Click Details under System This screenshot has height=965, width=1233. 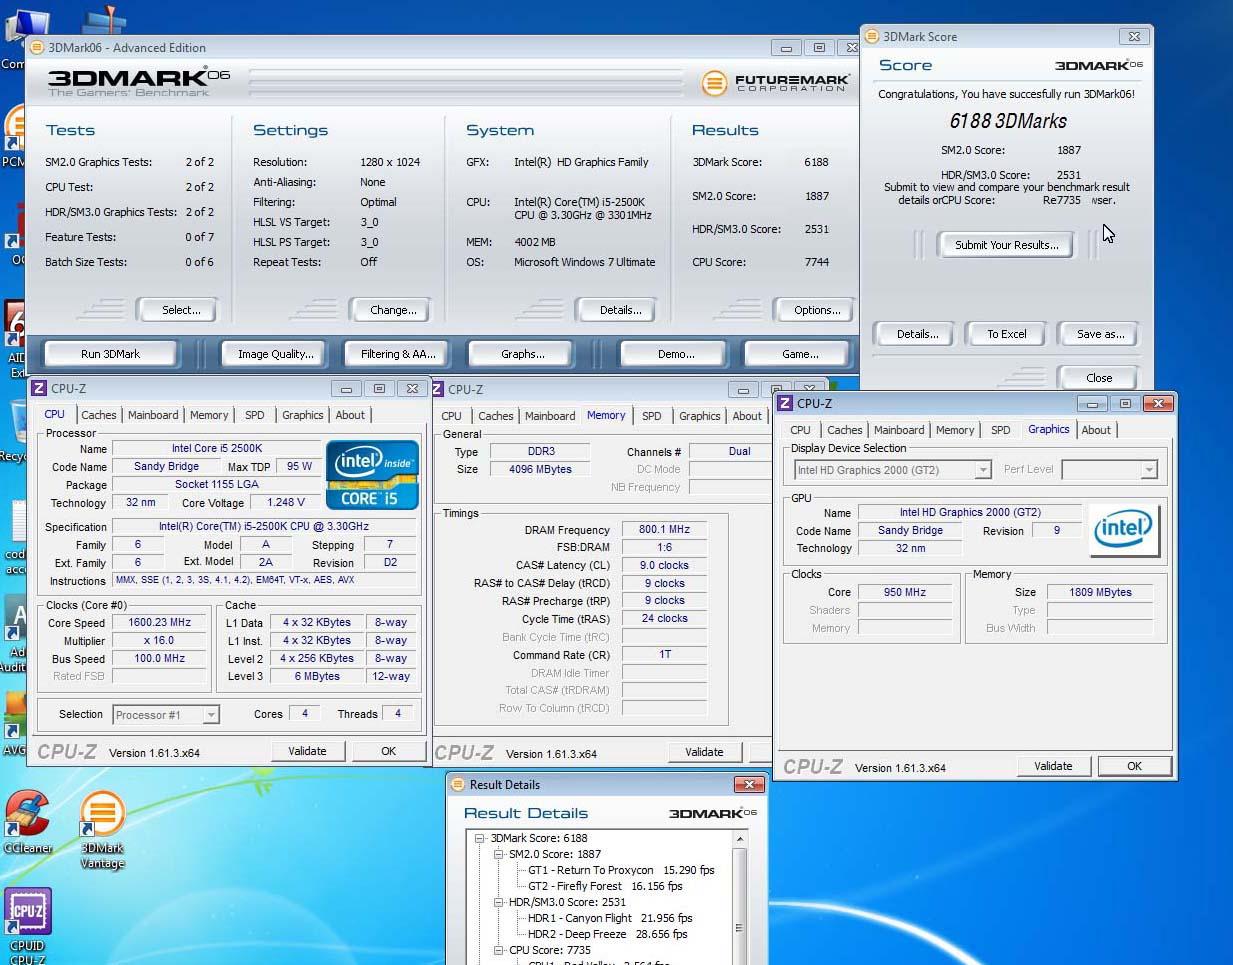(620, 310)
